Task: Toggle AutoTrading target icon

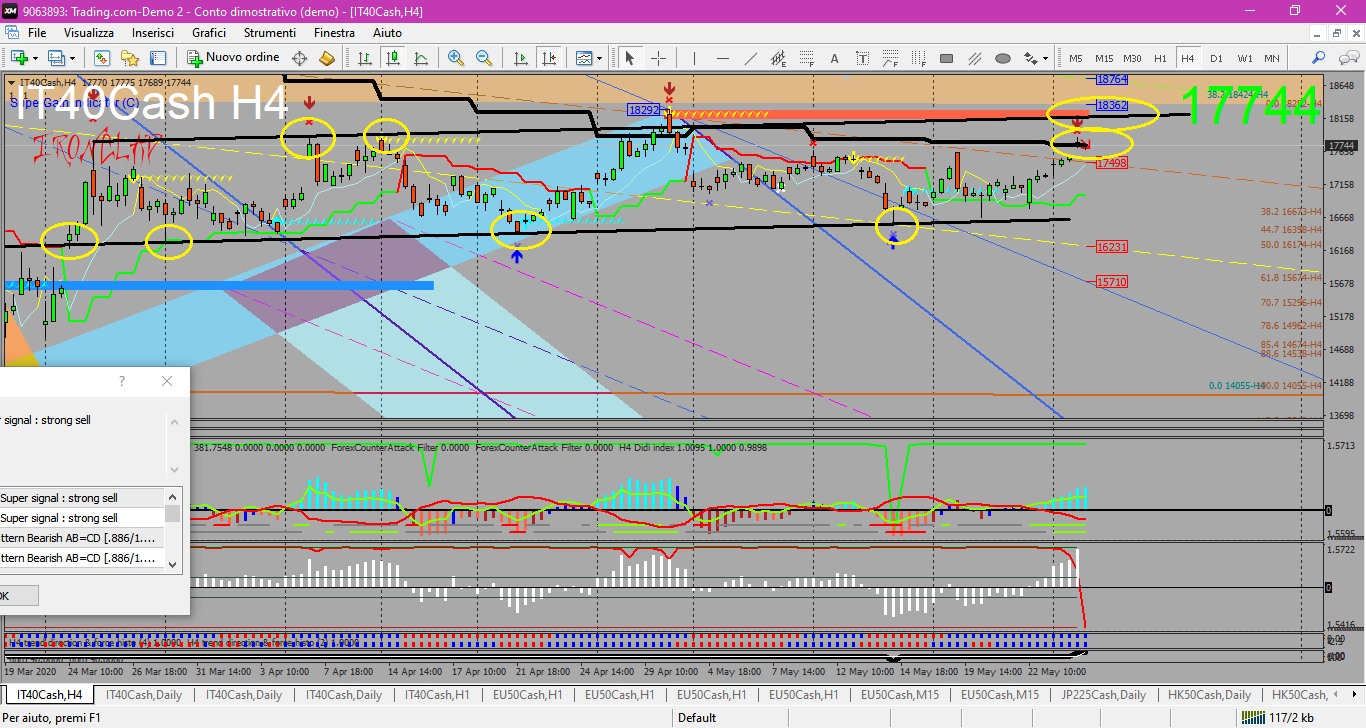Action: coord(299,58)
